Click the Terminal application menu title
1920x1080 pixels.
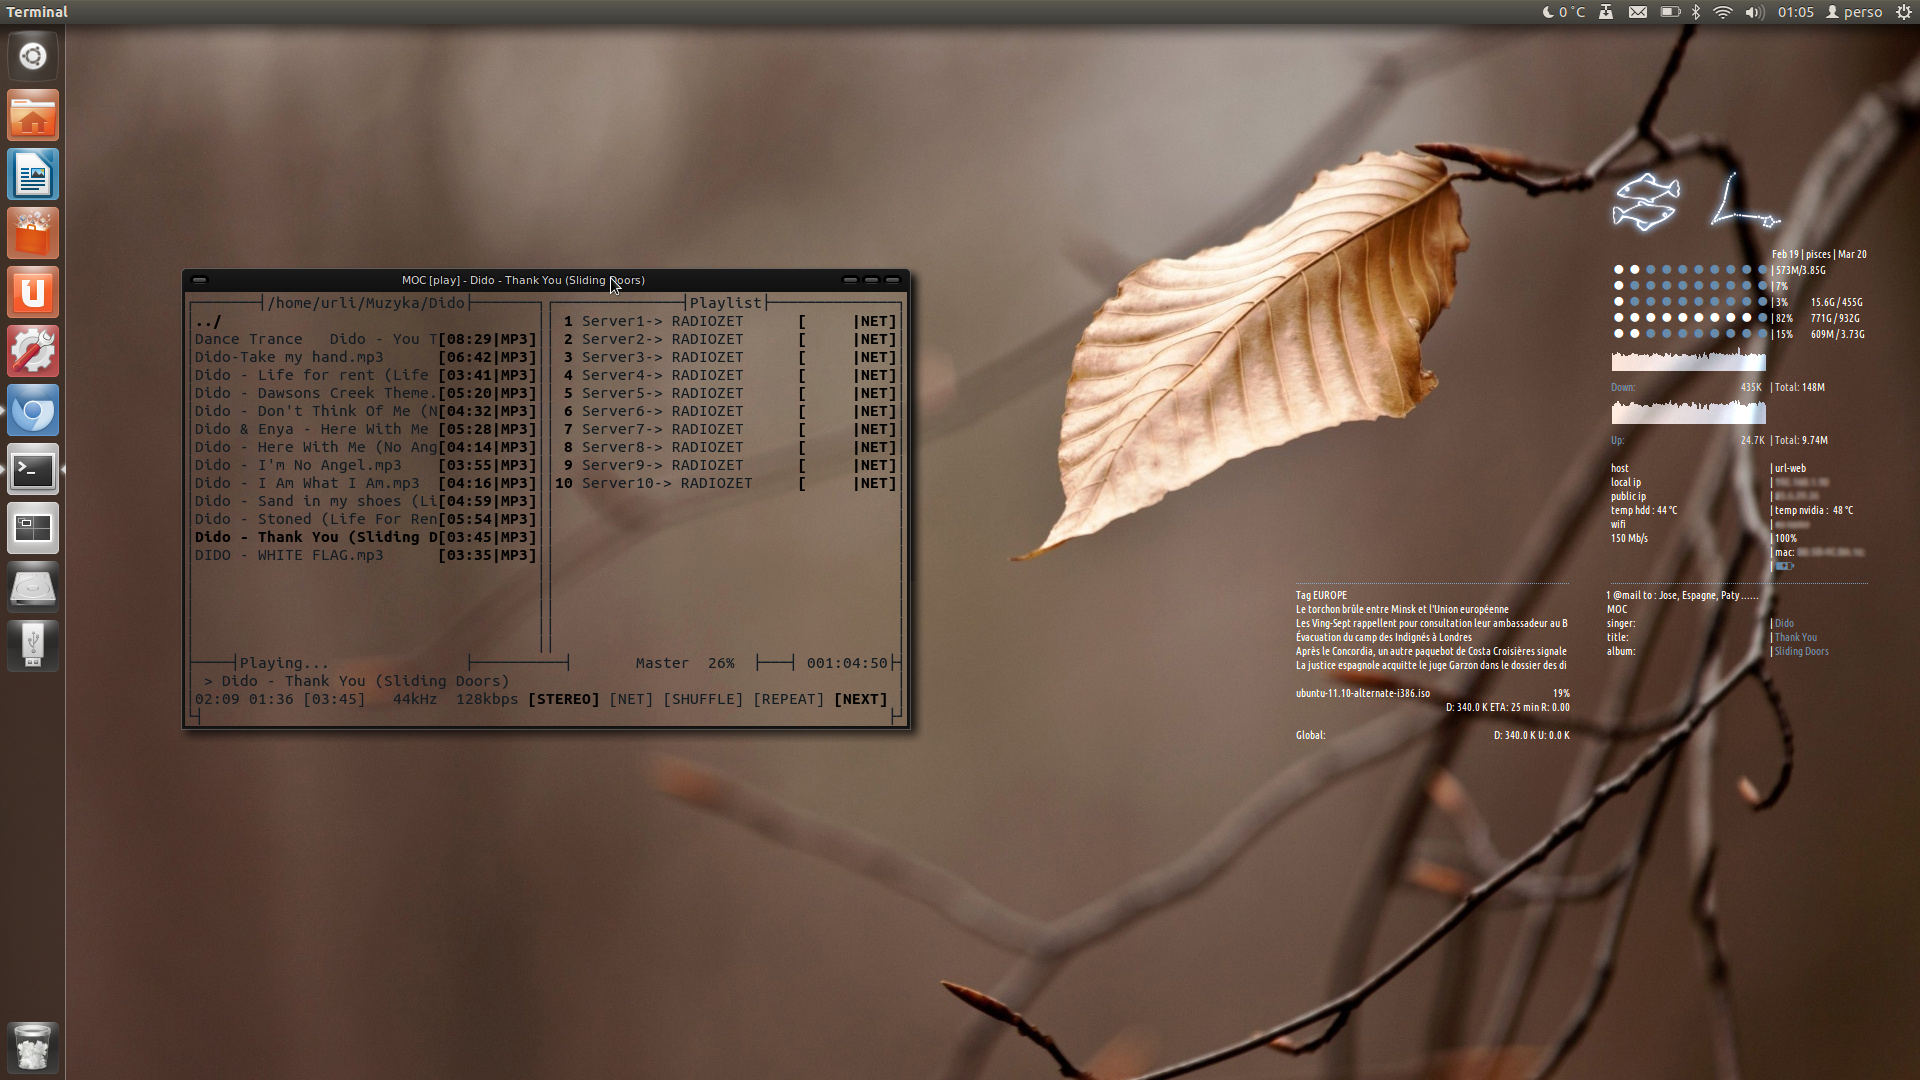pyautogui.click(x=37, y=12)
